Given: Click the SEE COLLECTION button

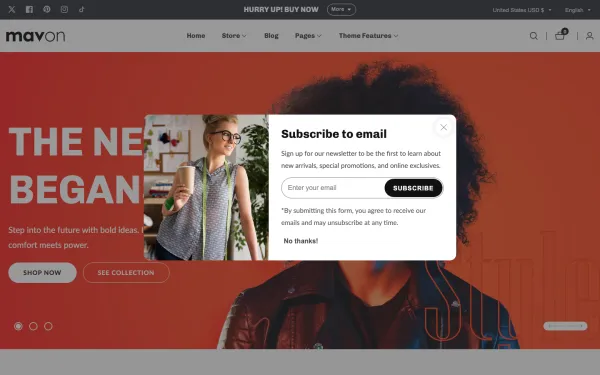Looking at the screenshot, I should click(x=126, y=272).
